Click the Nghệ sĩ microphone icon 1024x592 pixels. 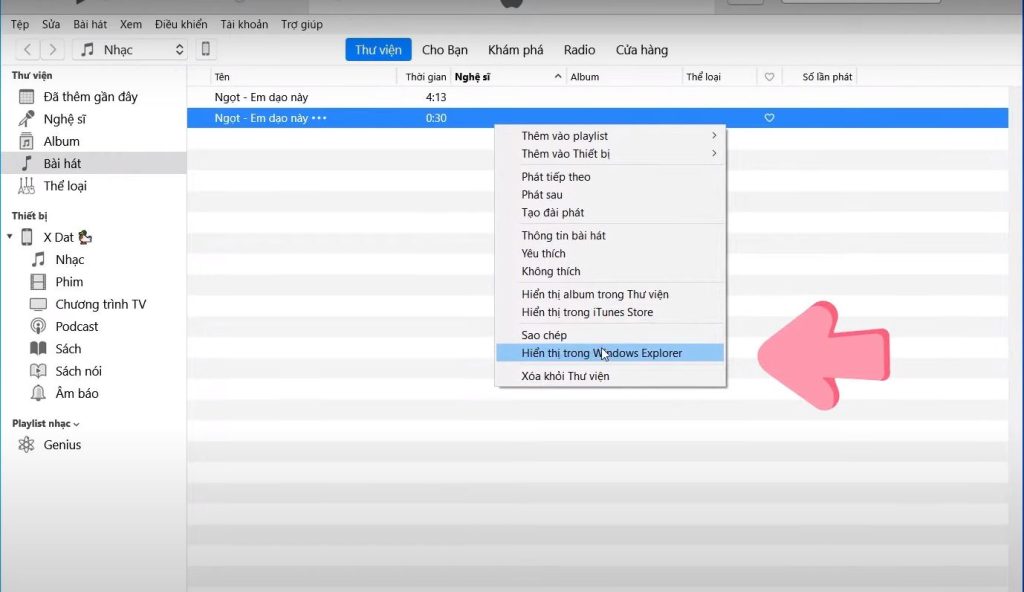coord(26,119)
